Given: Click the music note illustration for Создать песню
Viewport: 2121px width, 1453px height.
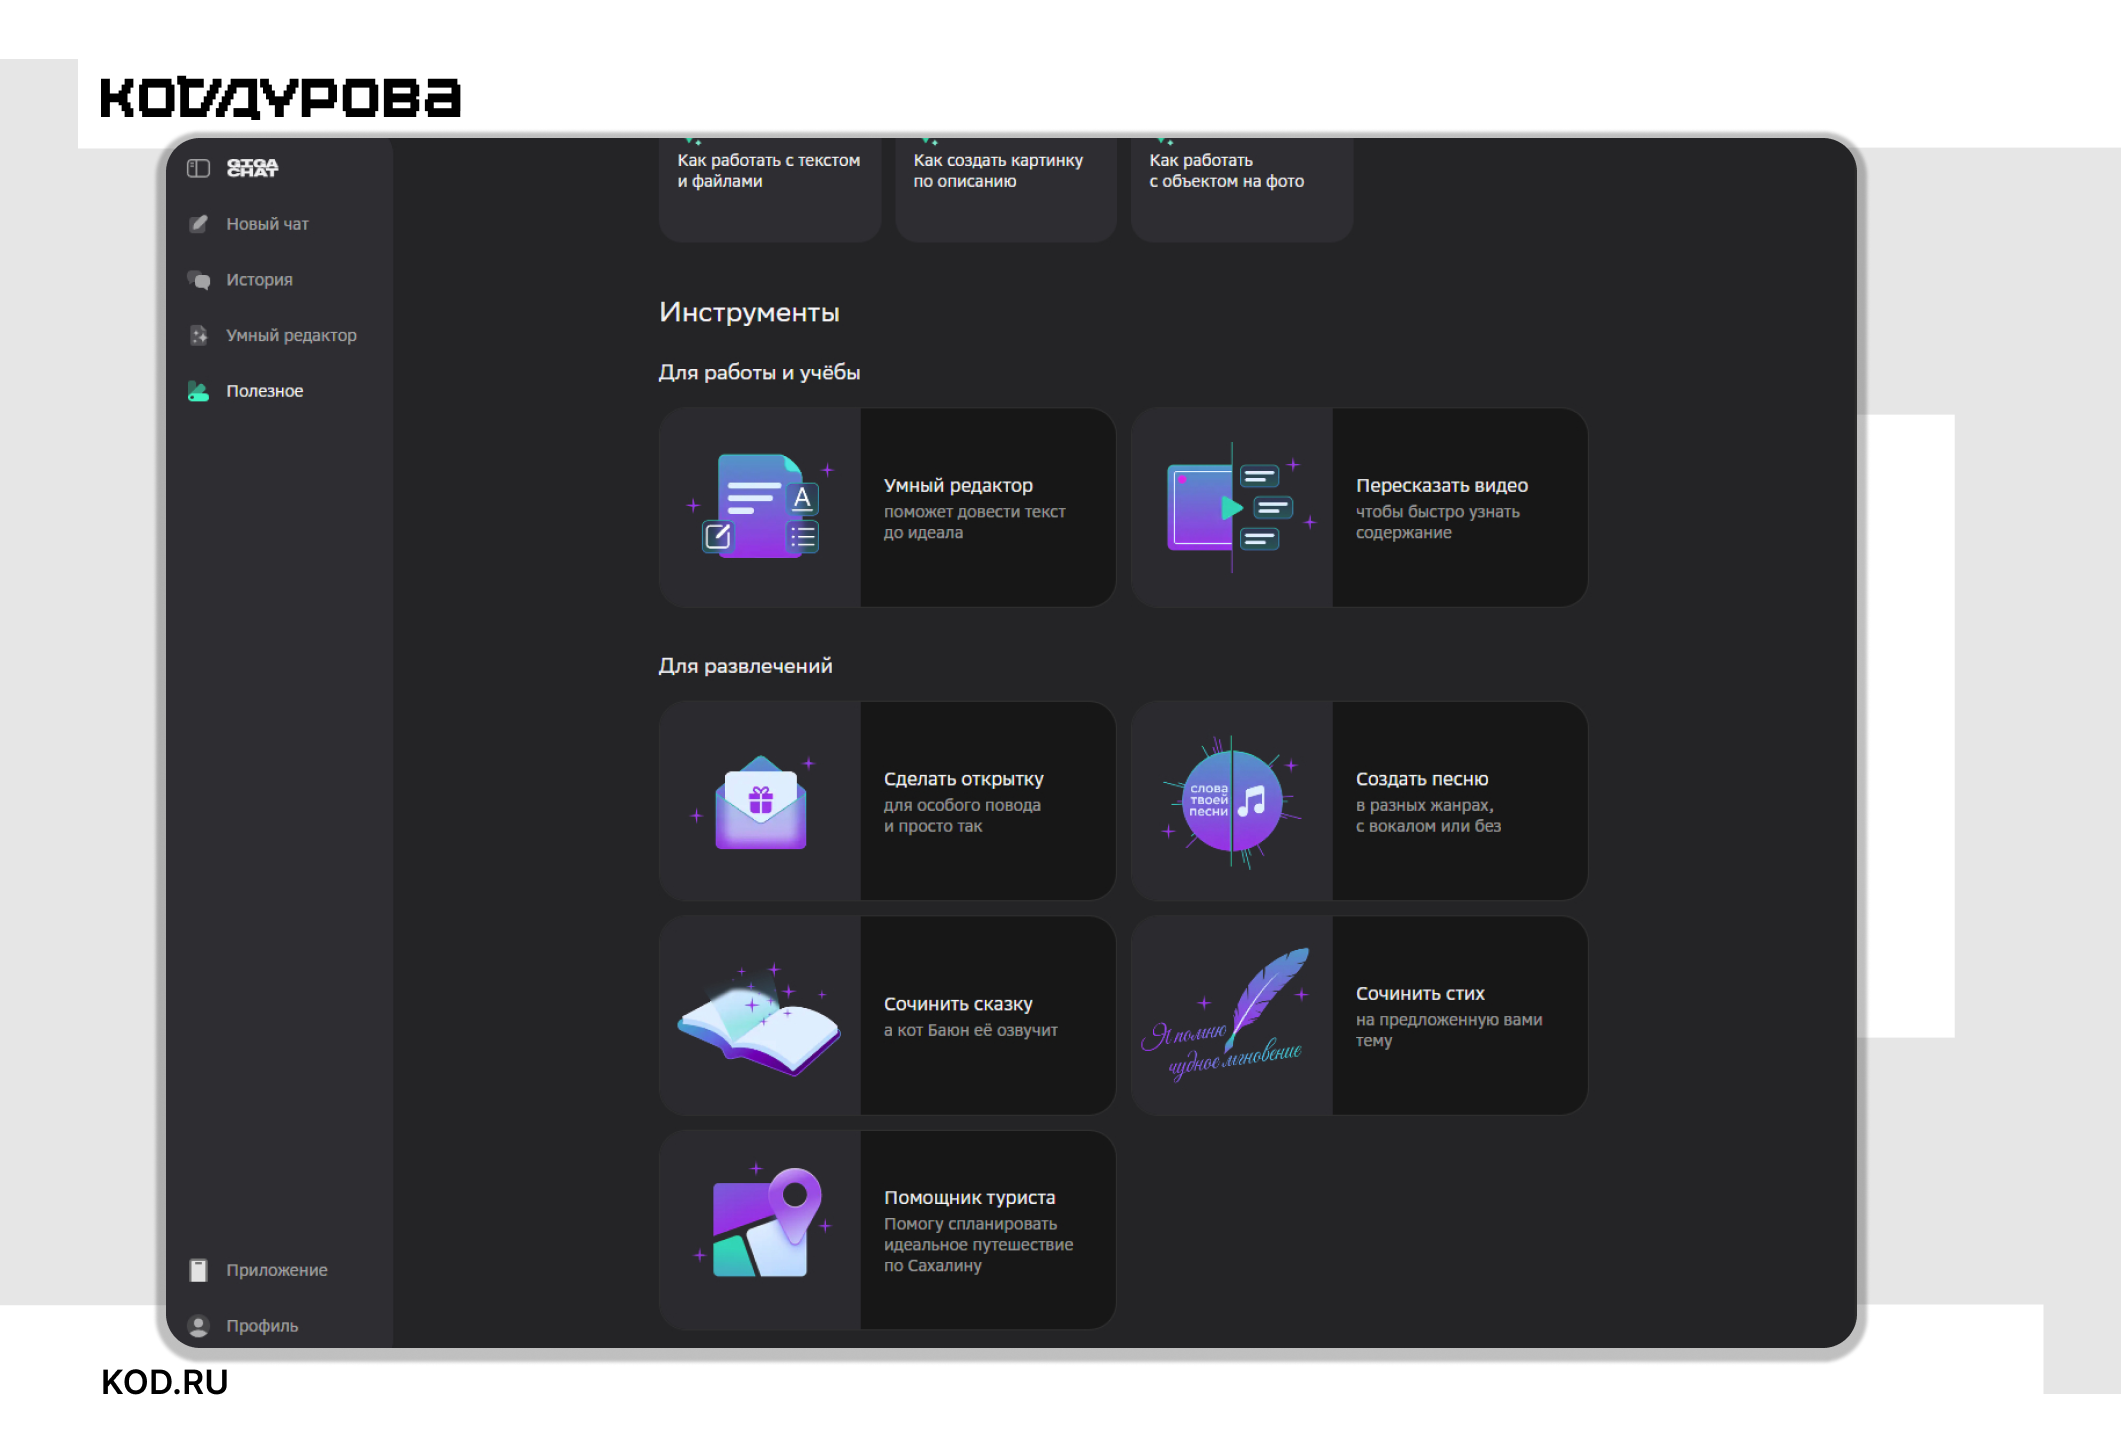Looking at the screenshot, I should pos(1232,802).
